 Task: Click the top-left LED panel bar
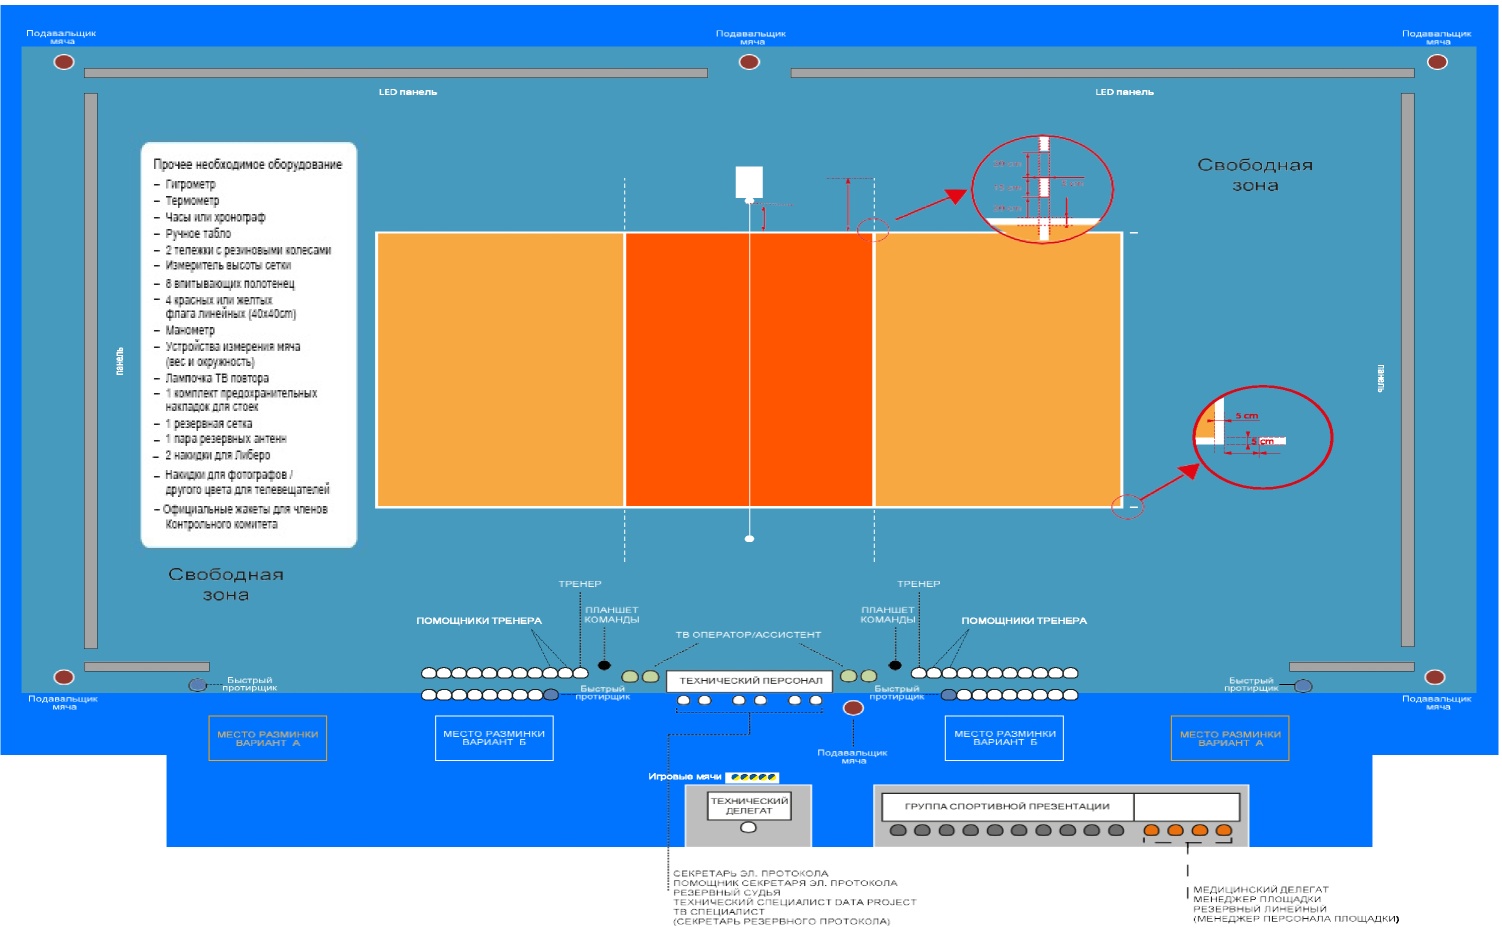(395, 73)
